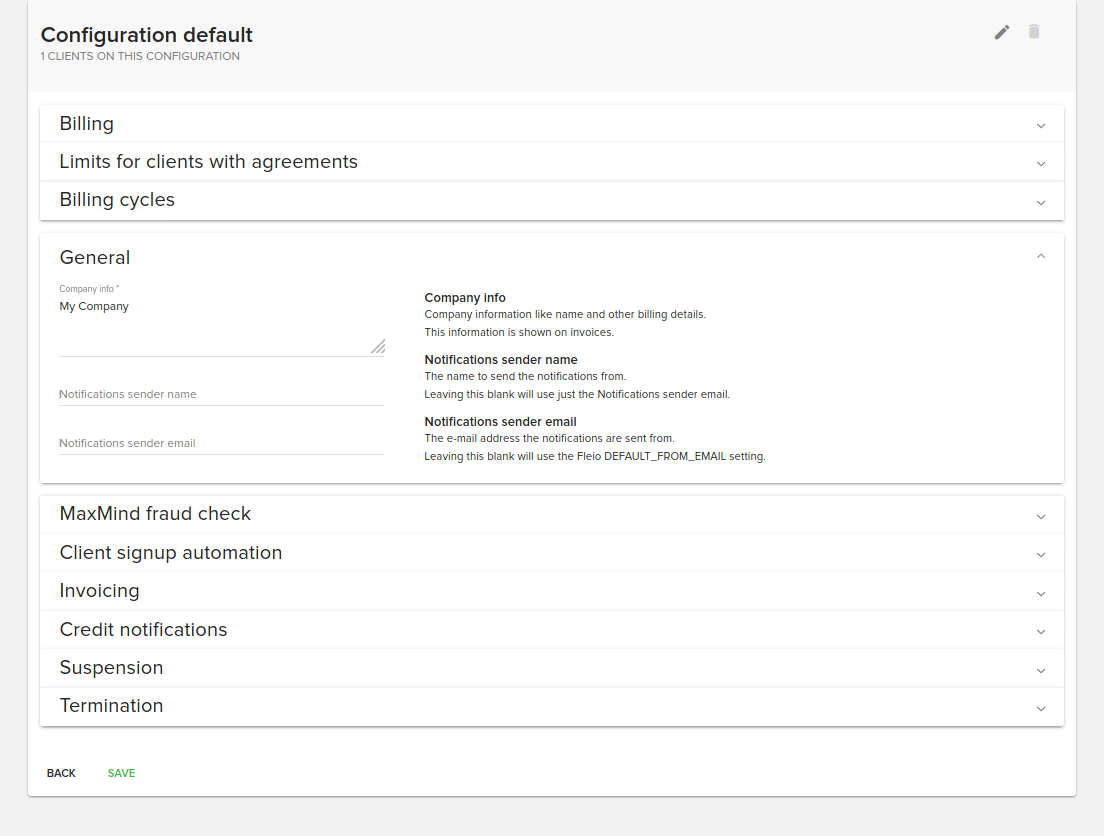Click the trash delete configuration icon

pos(1034,32)
